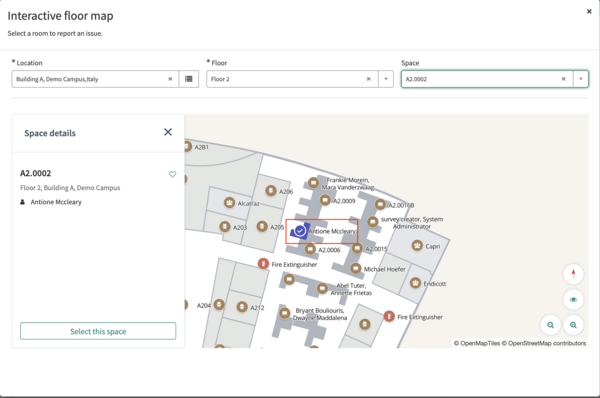Close the Space details panel
The height and width of the screenshot is (398, 600).
click(168, 132)
